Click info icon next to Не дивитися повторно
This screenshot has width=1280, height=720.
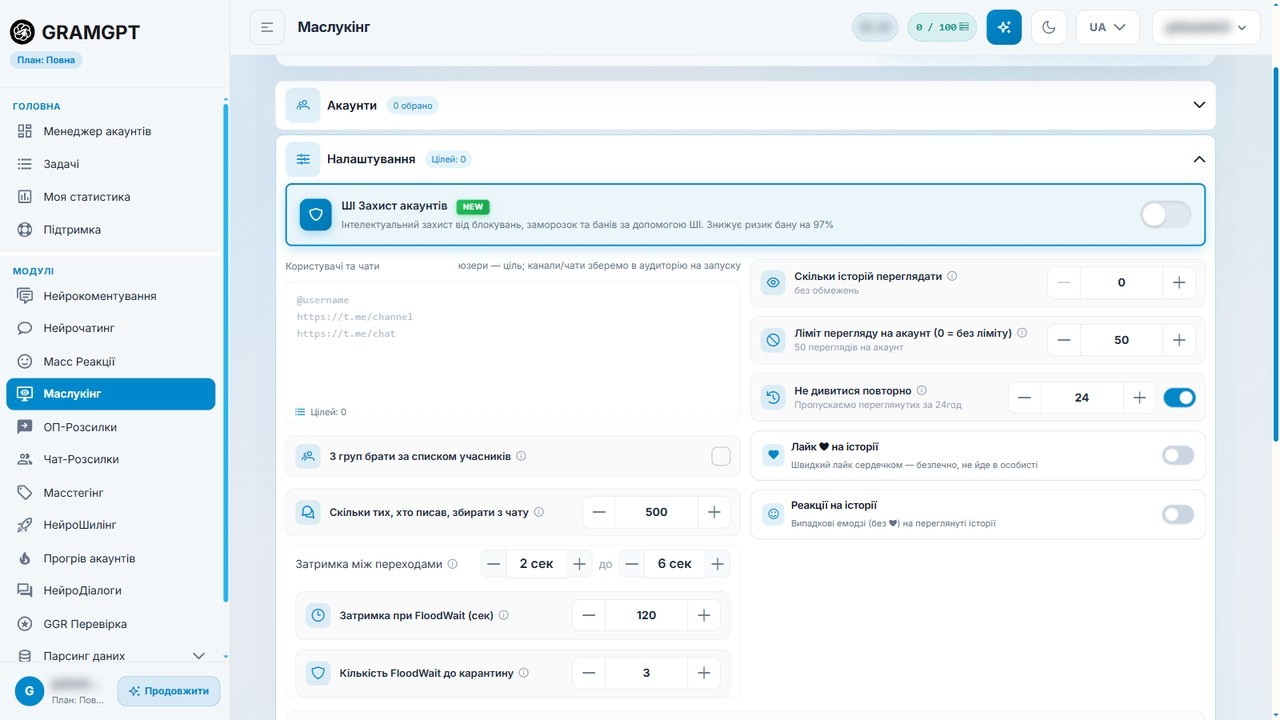[x=921, y=390]
